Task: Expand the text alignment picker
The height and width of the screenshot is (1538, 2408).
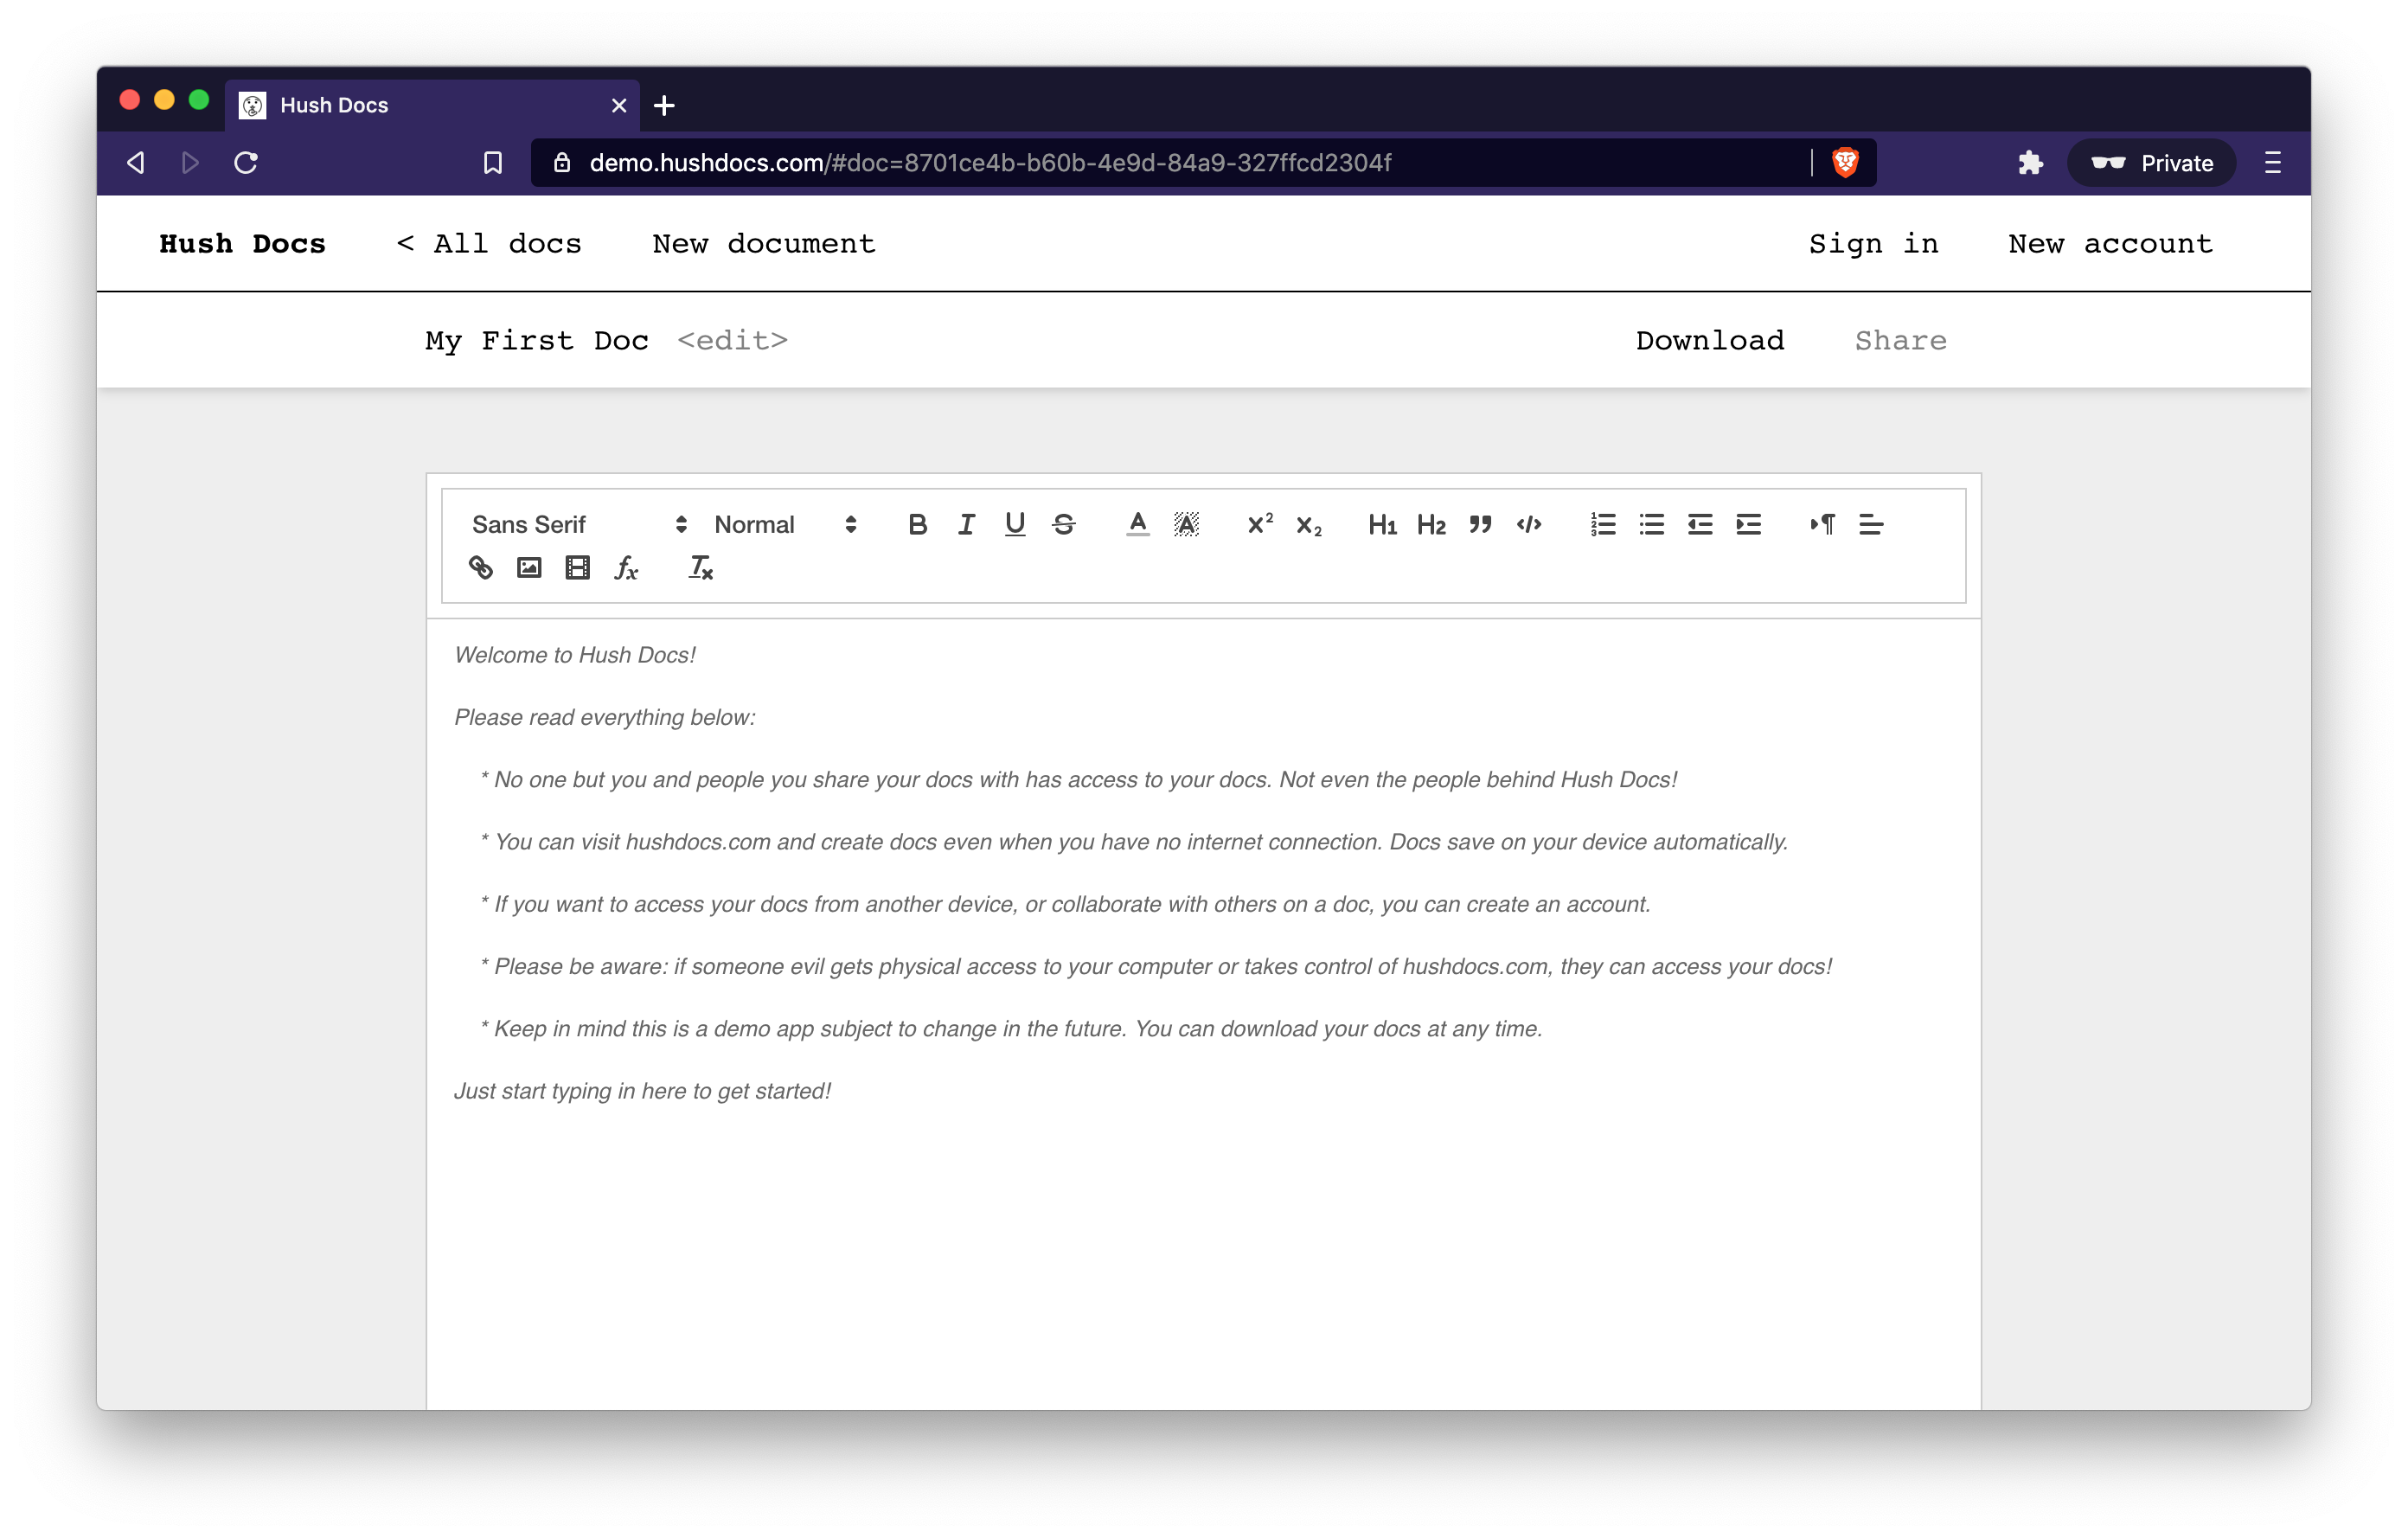Action: [x=1870, y=524]
